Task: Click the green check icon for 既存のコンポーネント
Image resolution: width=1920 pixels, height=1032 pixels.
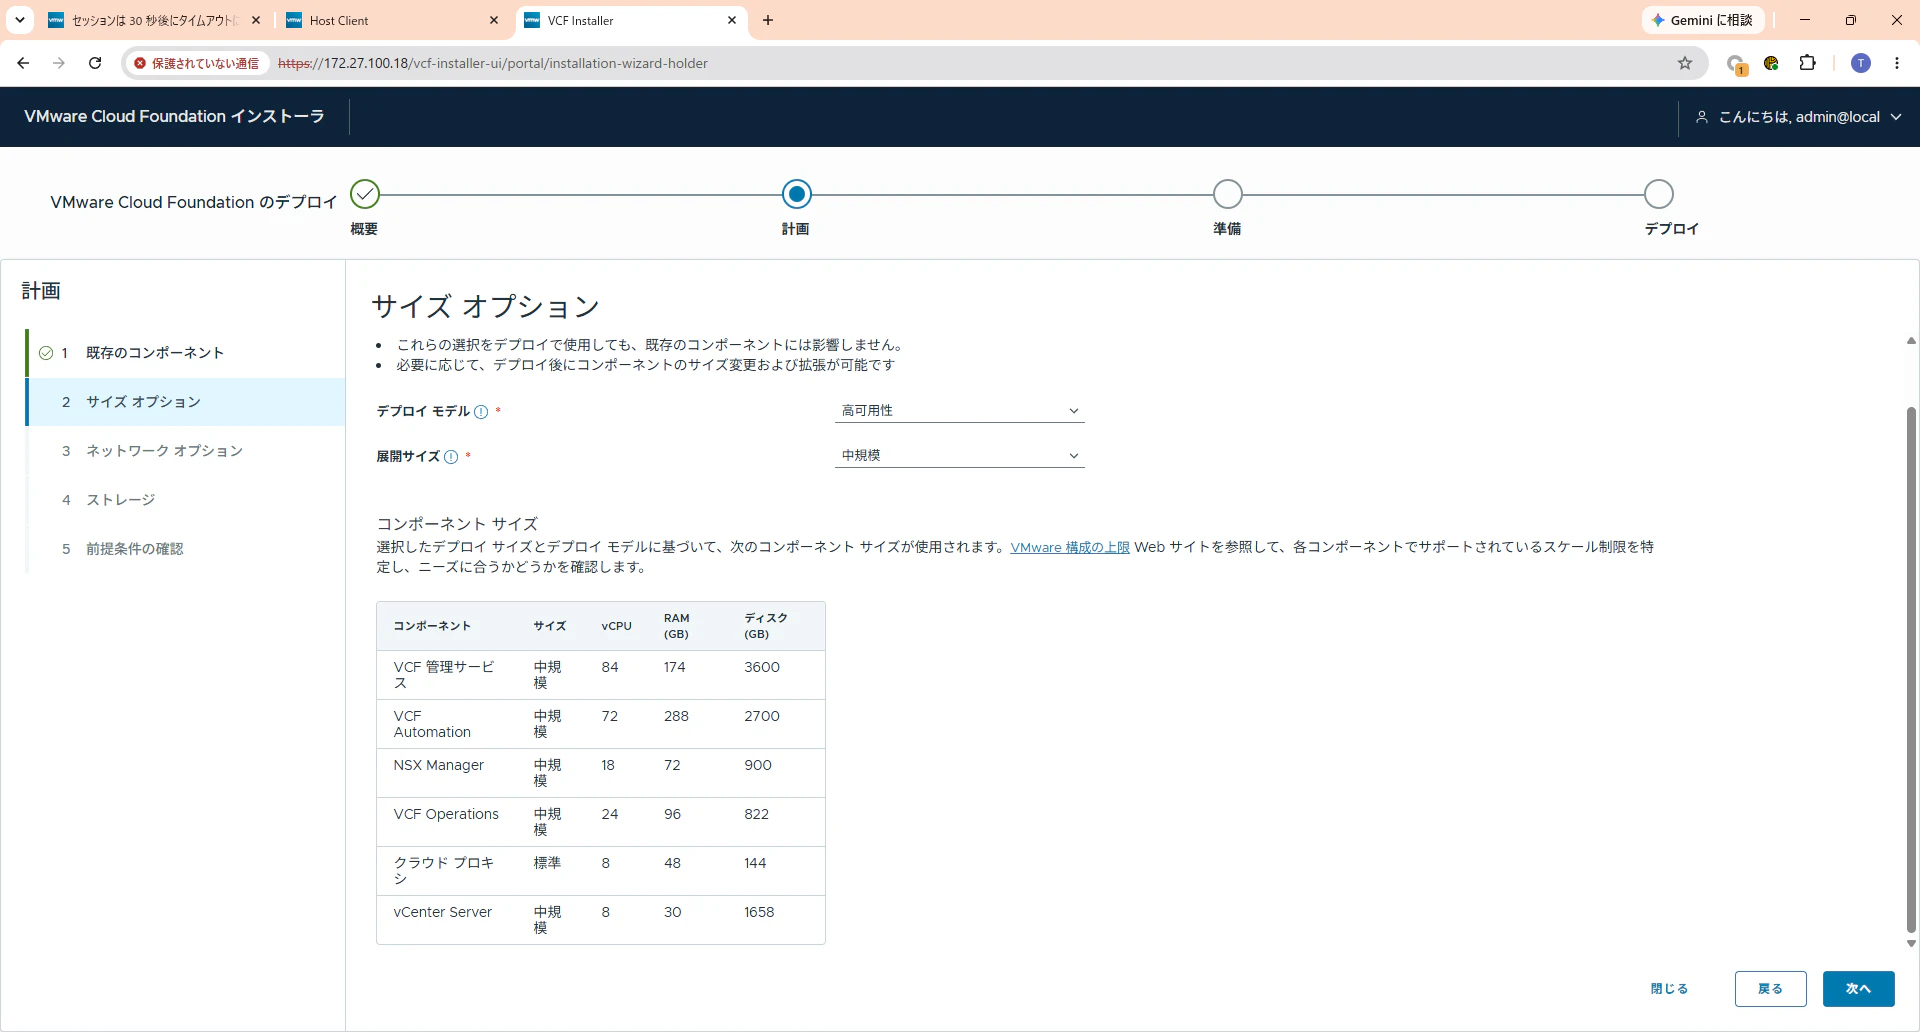Action: [46, 353]
